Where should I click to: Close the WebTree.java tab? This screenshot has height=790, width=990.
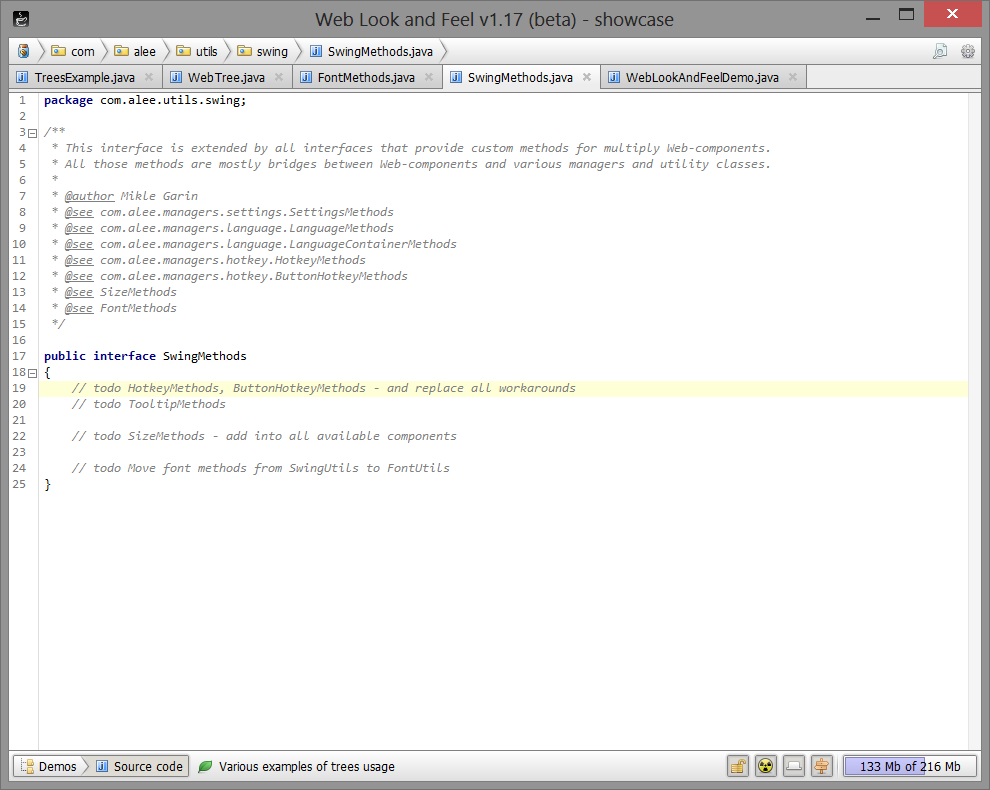pyautogui.click(x=278, y=77)
